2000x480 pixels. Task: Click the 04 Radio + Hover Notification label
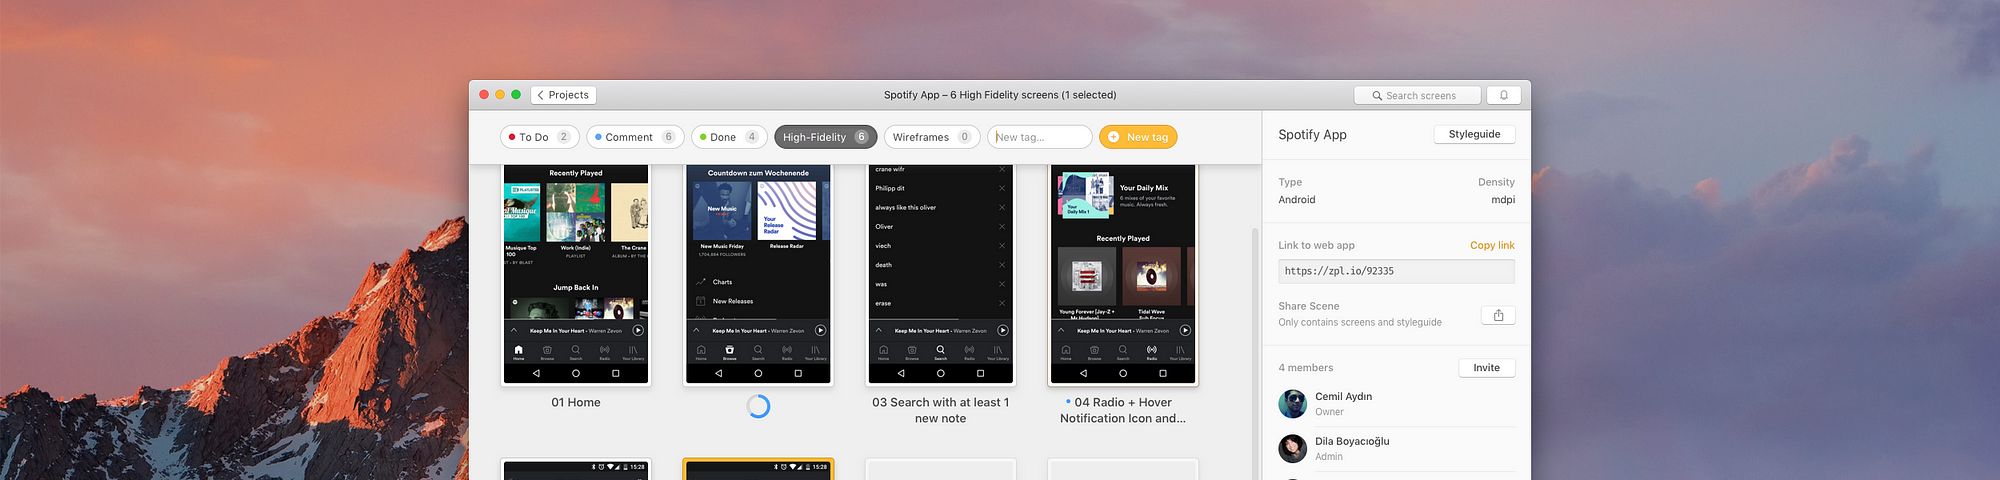click(x=1123, y=410)
